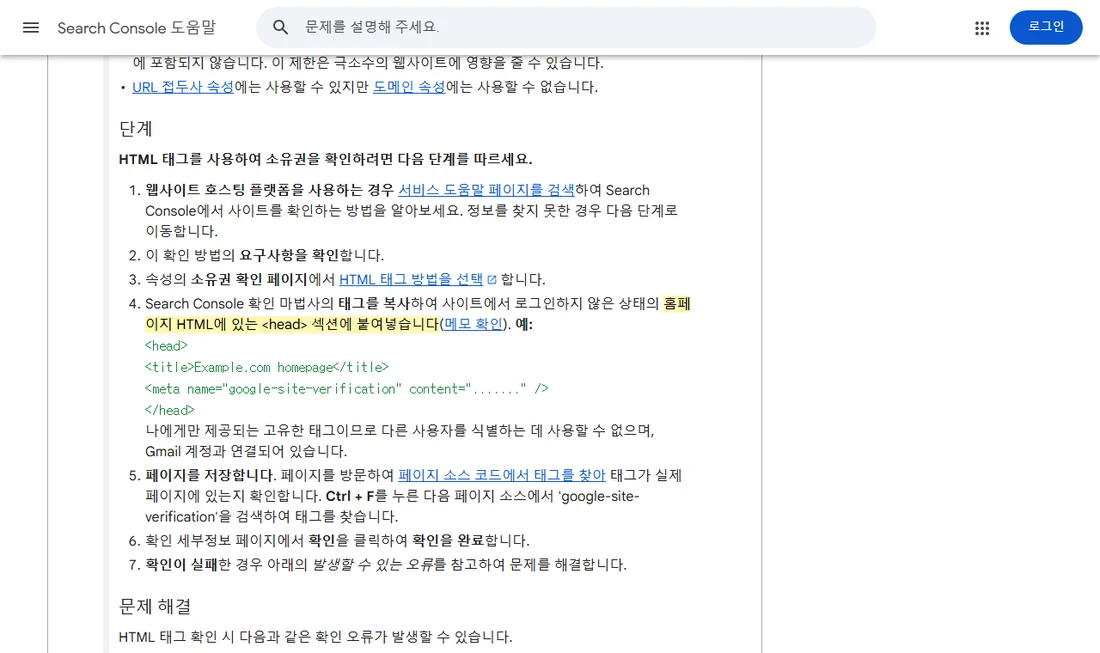Click the bold text 웹사이트 호스팅 플랫폼을 사용하는 경우

(269, 190)
